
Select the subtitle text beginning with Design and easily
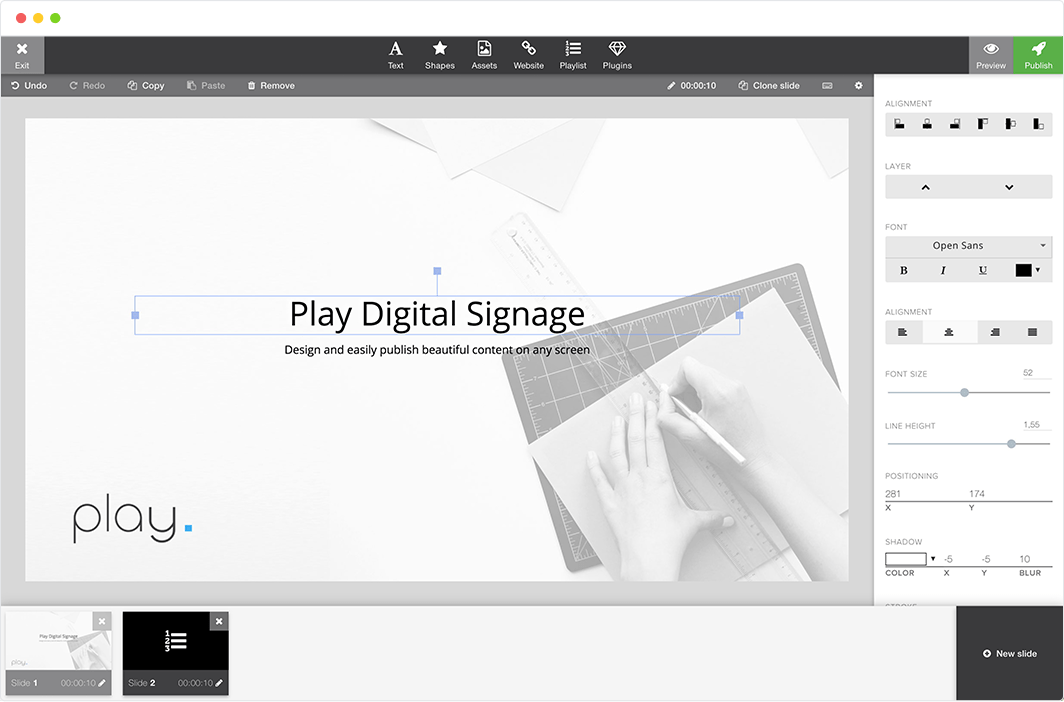[437, 350]
